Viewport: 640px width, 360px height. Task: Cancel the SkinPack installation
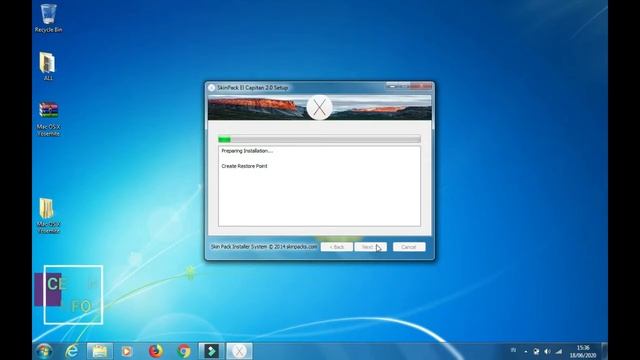[x=409, y=247]
